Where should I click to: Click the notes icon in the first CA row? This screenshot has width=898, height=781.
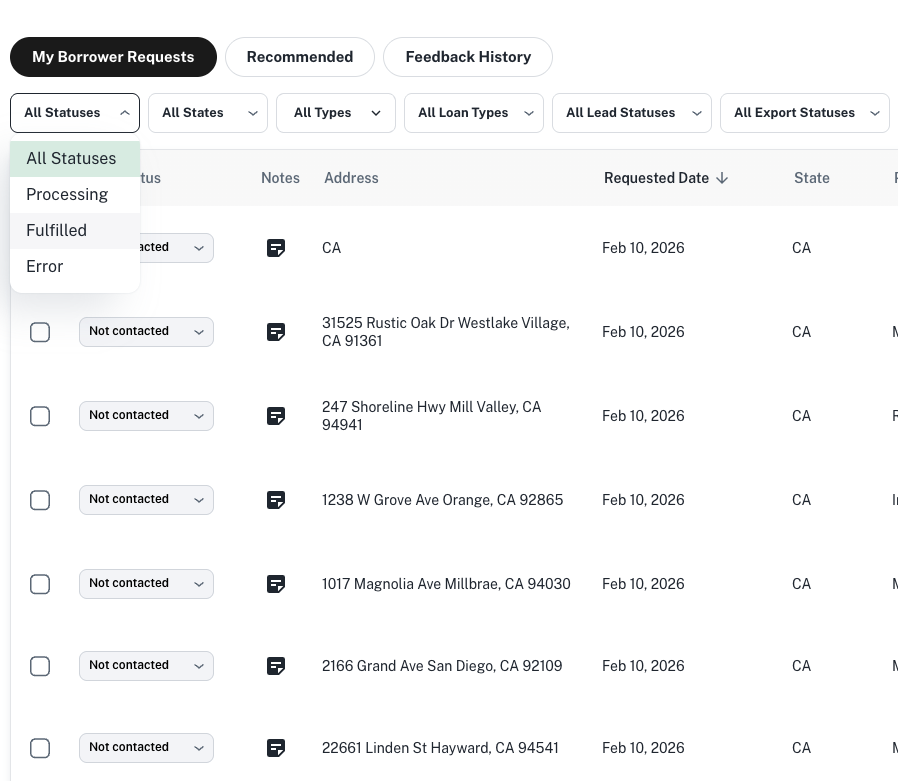pyautogui.click(x=277, y=248)
